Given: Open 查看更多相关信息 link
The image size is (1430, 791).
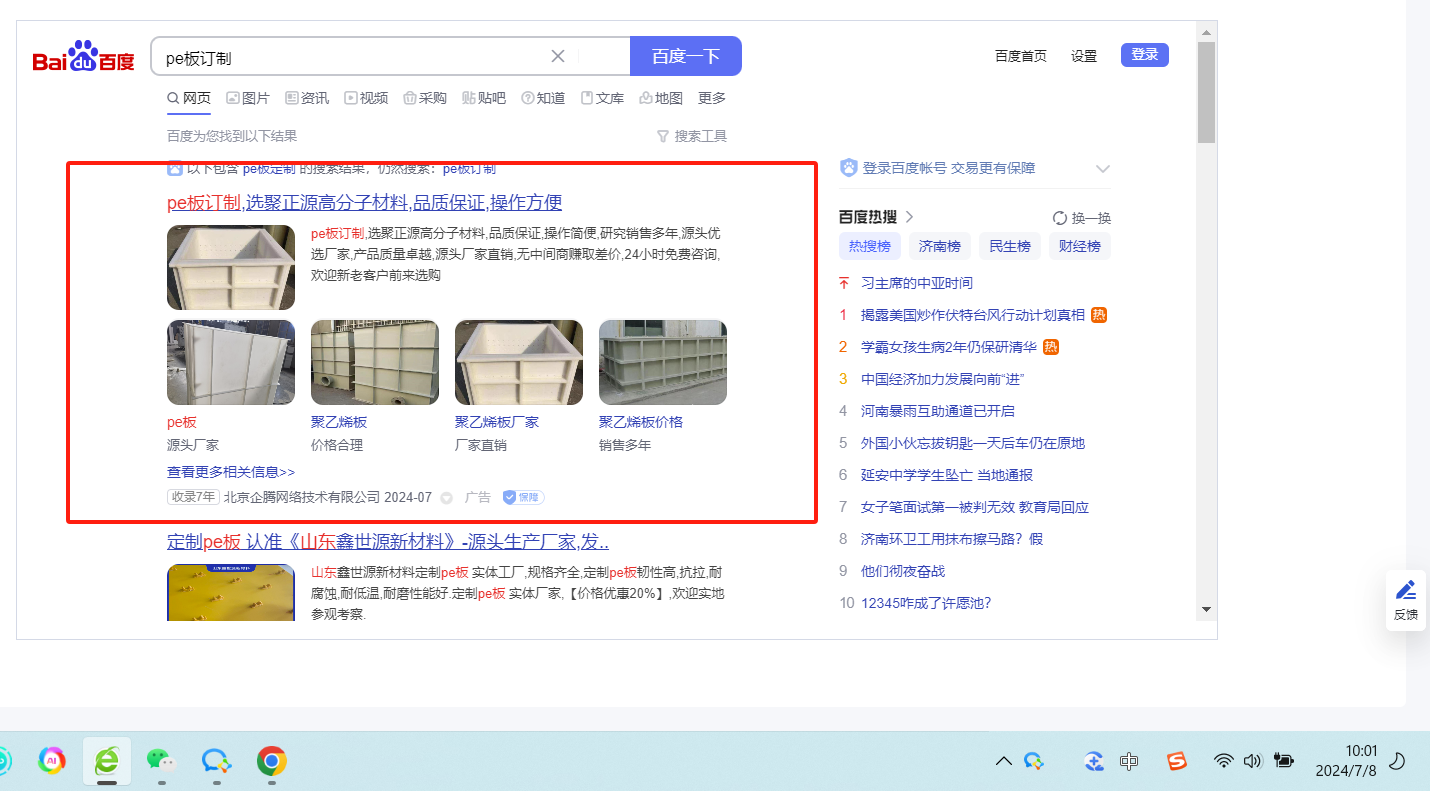Looking at the screenshot, I should (231, 472).
